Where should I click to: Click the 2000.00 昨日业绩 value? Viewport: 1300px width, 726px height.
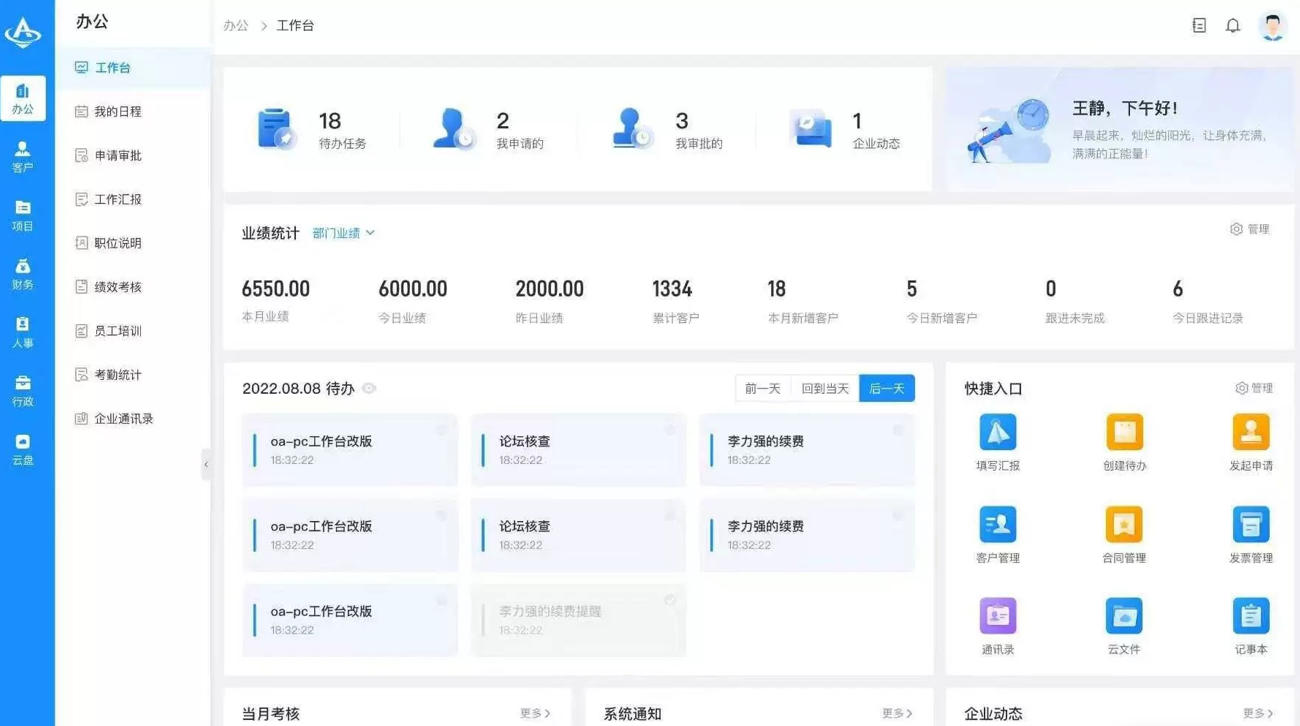coord(549,289)
